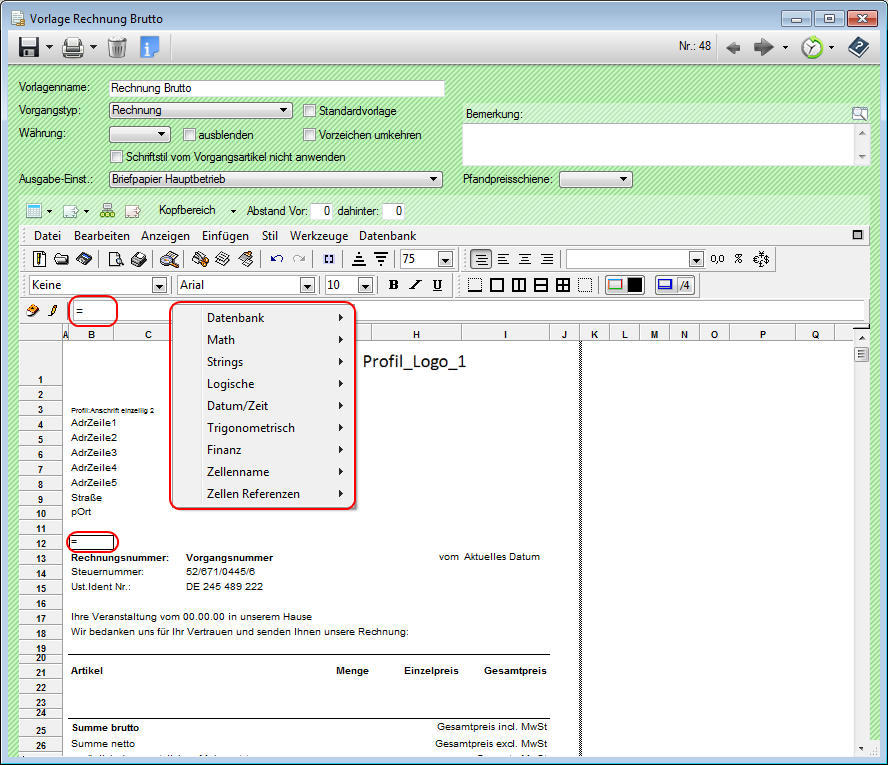This screenshot has height=765, width=888.
Task: Check the Währung ausblenden checkbox
Action: tap(190, 135)
